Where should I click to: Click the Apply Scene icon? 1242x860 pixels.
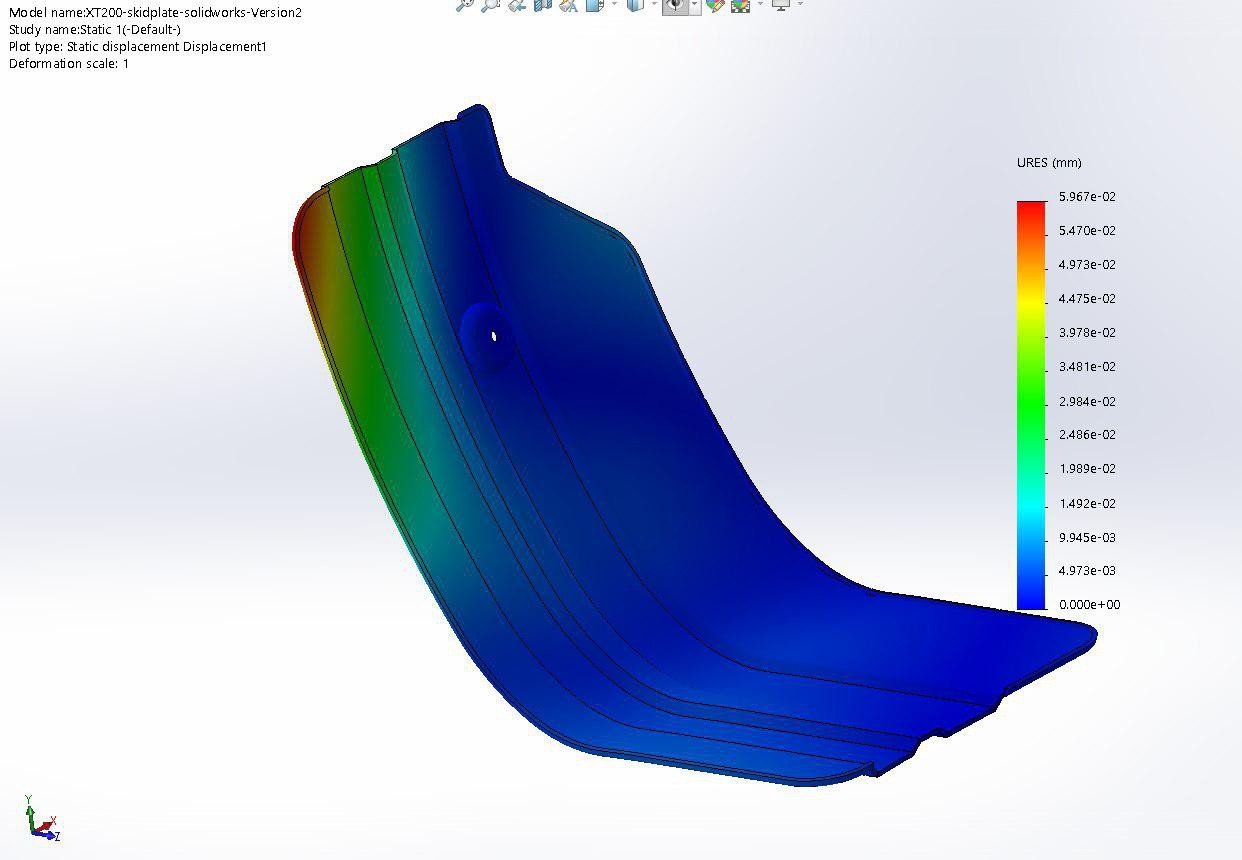[740, 5]
